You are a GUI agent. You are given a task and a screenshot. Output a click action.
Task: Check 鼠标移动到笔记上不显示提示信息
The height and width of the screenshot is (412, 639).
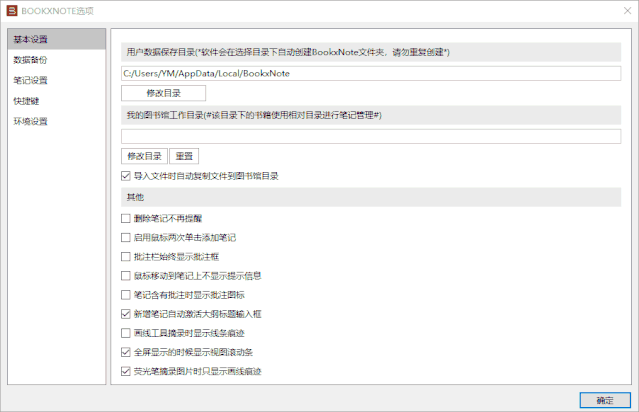pyautogui.click(x=126, y=276)
